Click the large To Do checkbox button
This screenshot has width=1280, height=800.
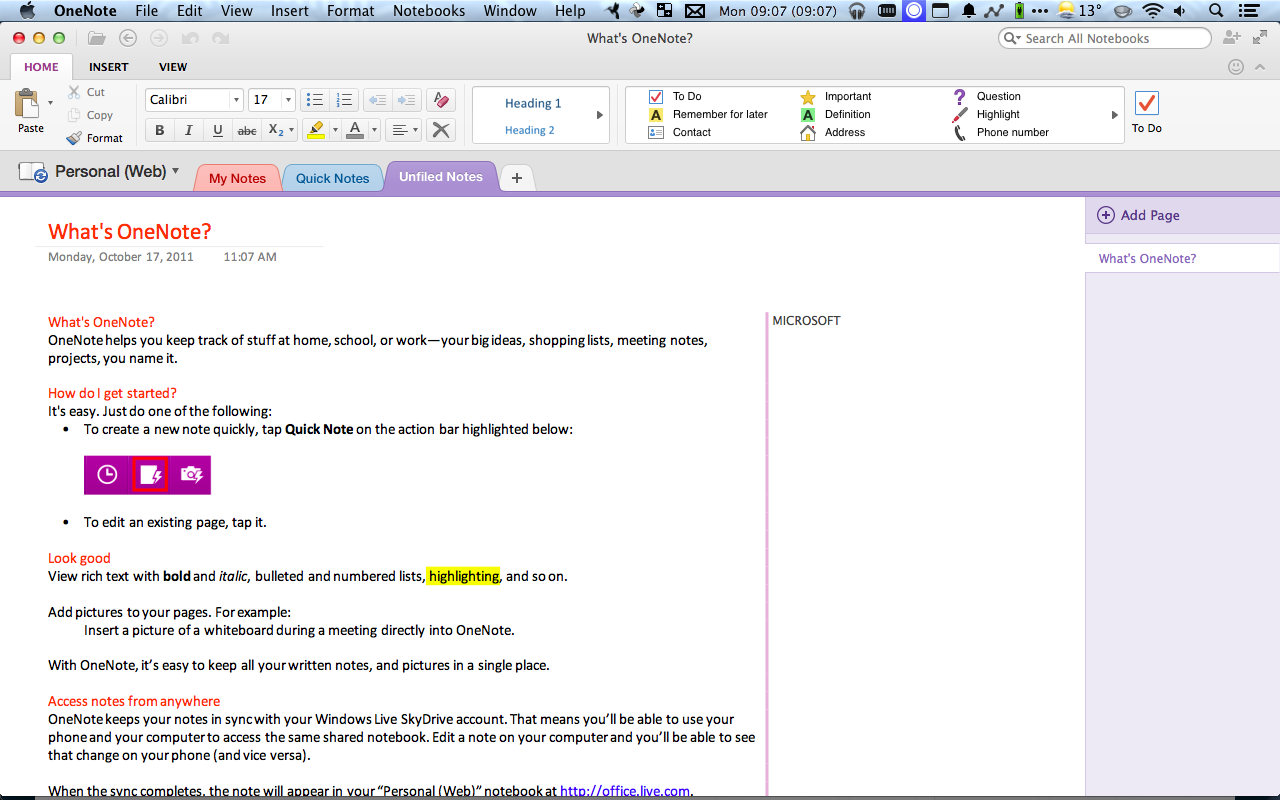[x=1147, y=111]
